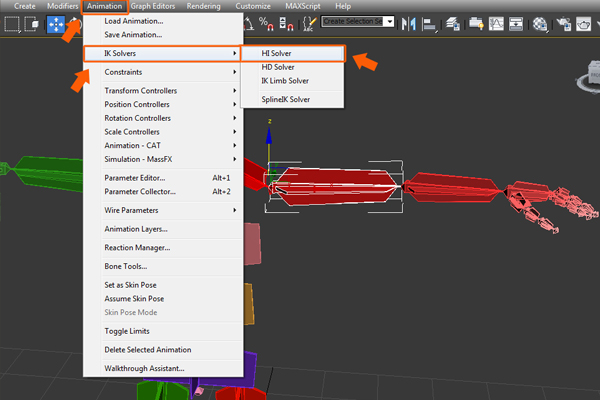This screenshot has width=600, height=400.
Task: Open the MAXScript menu
Action: (x=303, y=6)
